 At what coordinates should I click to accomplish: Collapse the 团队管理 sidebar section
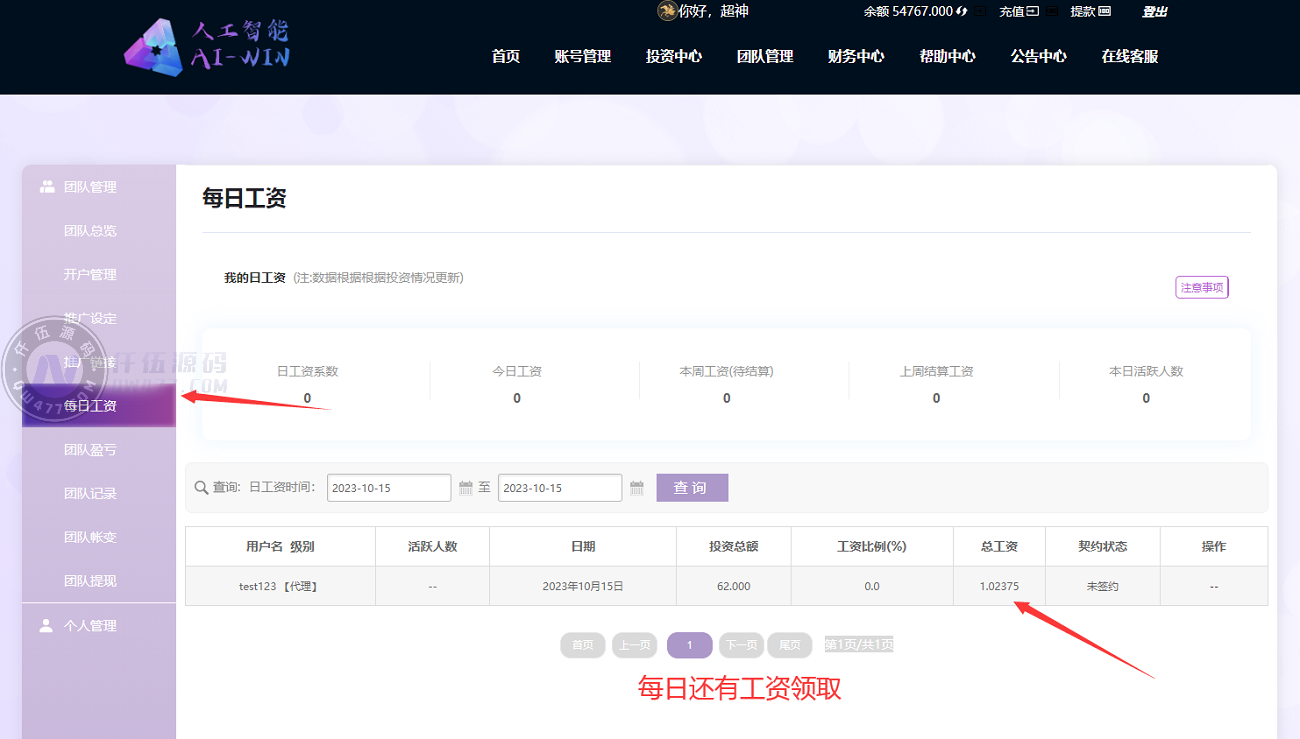pyautogui.click(x=90, y=187)
